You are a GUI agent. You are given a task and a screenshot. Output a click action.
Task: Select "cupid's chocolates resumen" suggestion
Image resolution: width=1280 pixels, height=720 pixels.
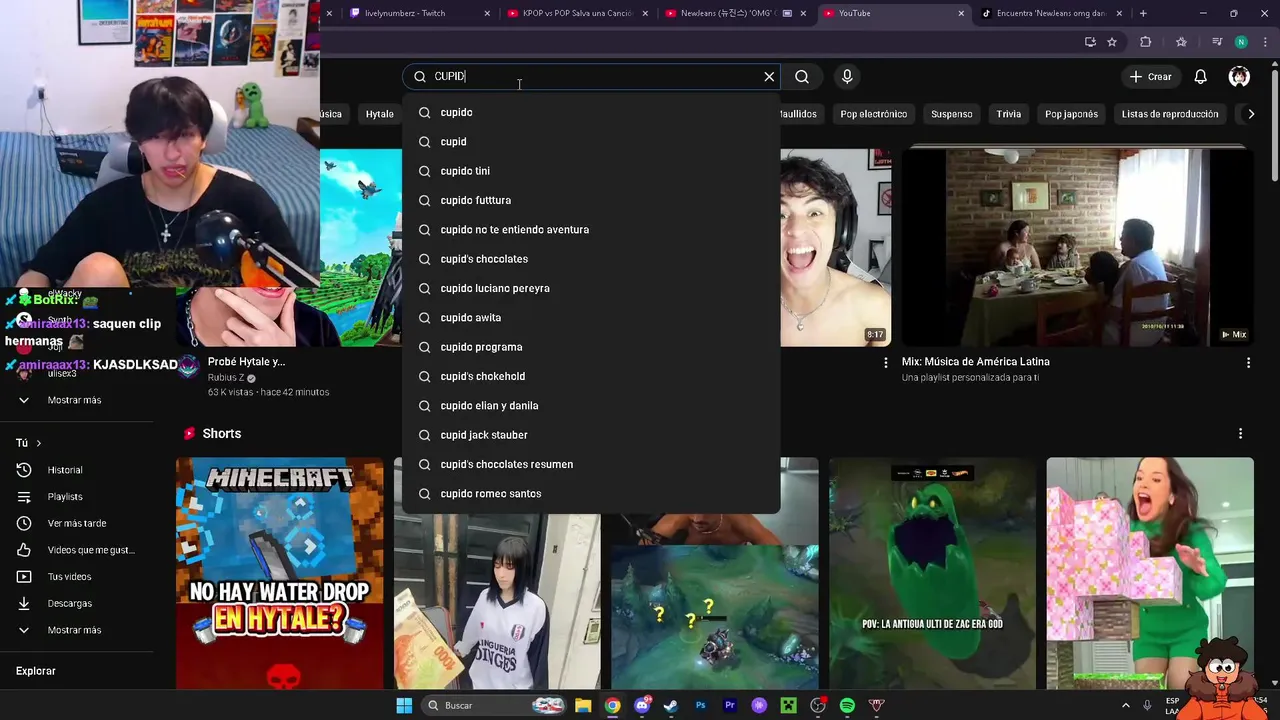tap(591, 464)
